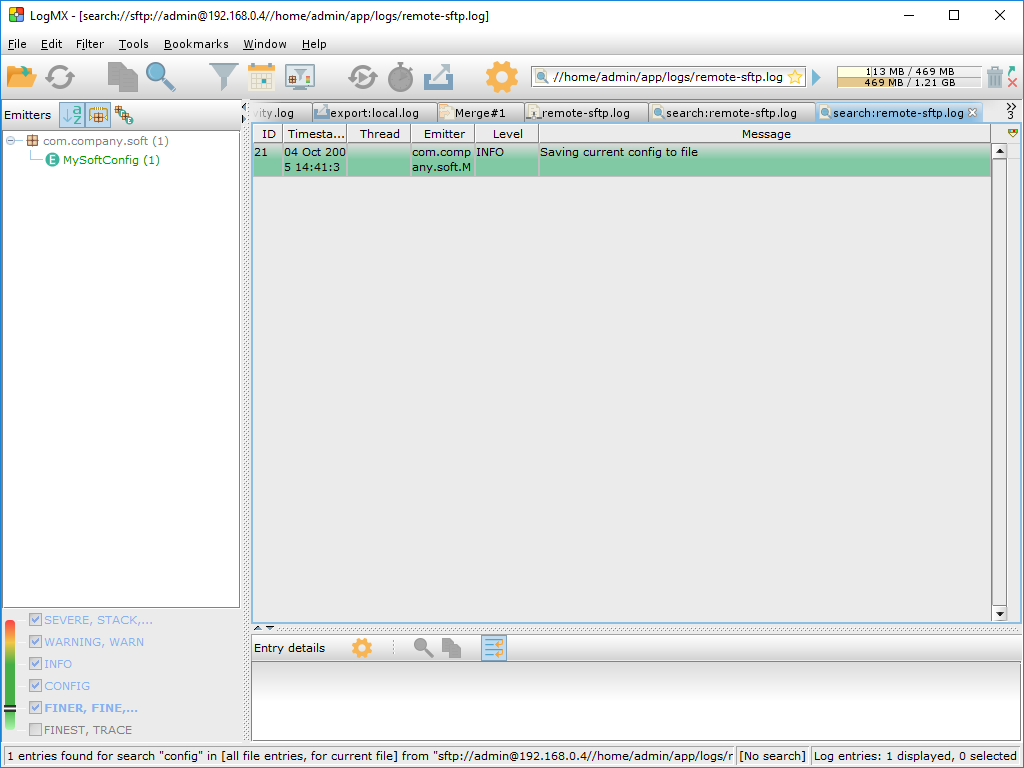Click the table column settings icon
Screen dimensions: 1024x768
(x=1012, y=133)
